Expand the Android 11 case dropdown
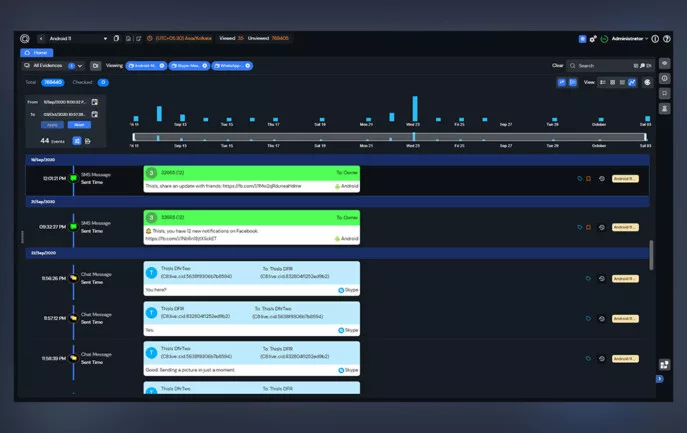The height and width of the screenshot is (433, 687). (x=104, y=39)
